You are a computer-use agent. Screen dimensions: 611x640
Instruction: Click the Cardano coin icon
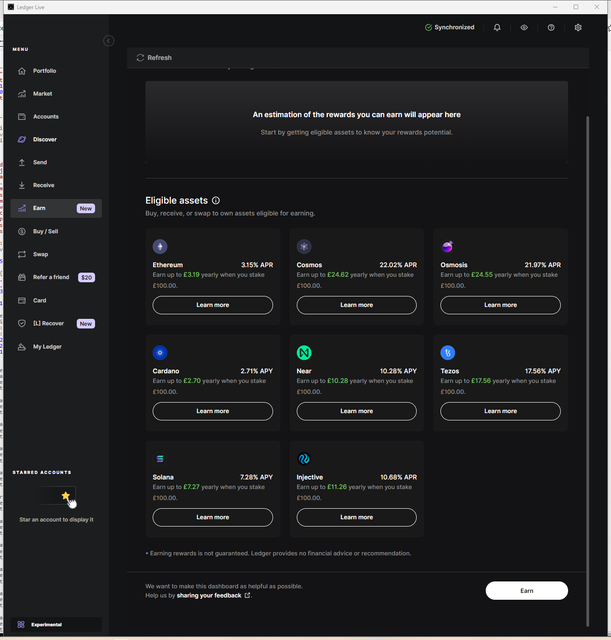[160, 353]
